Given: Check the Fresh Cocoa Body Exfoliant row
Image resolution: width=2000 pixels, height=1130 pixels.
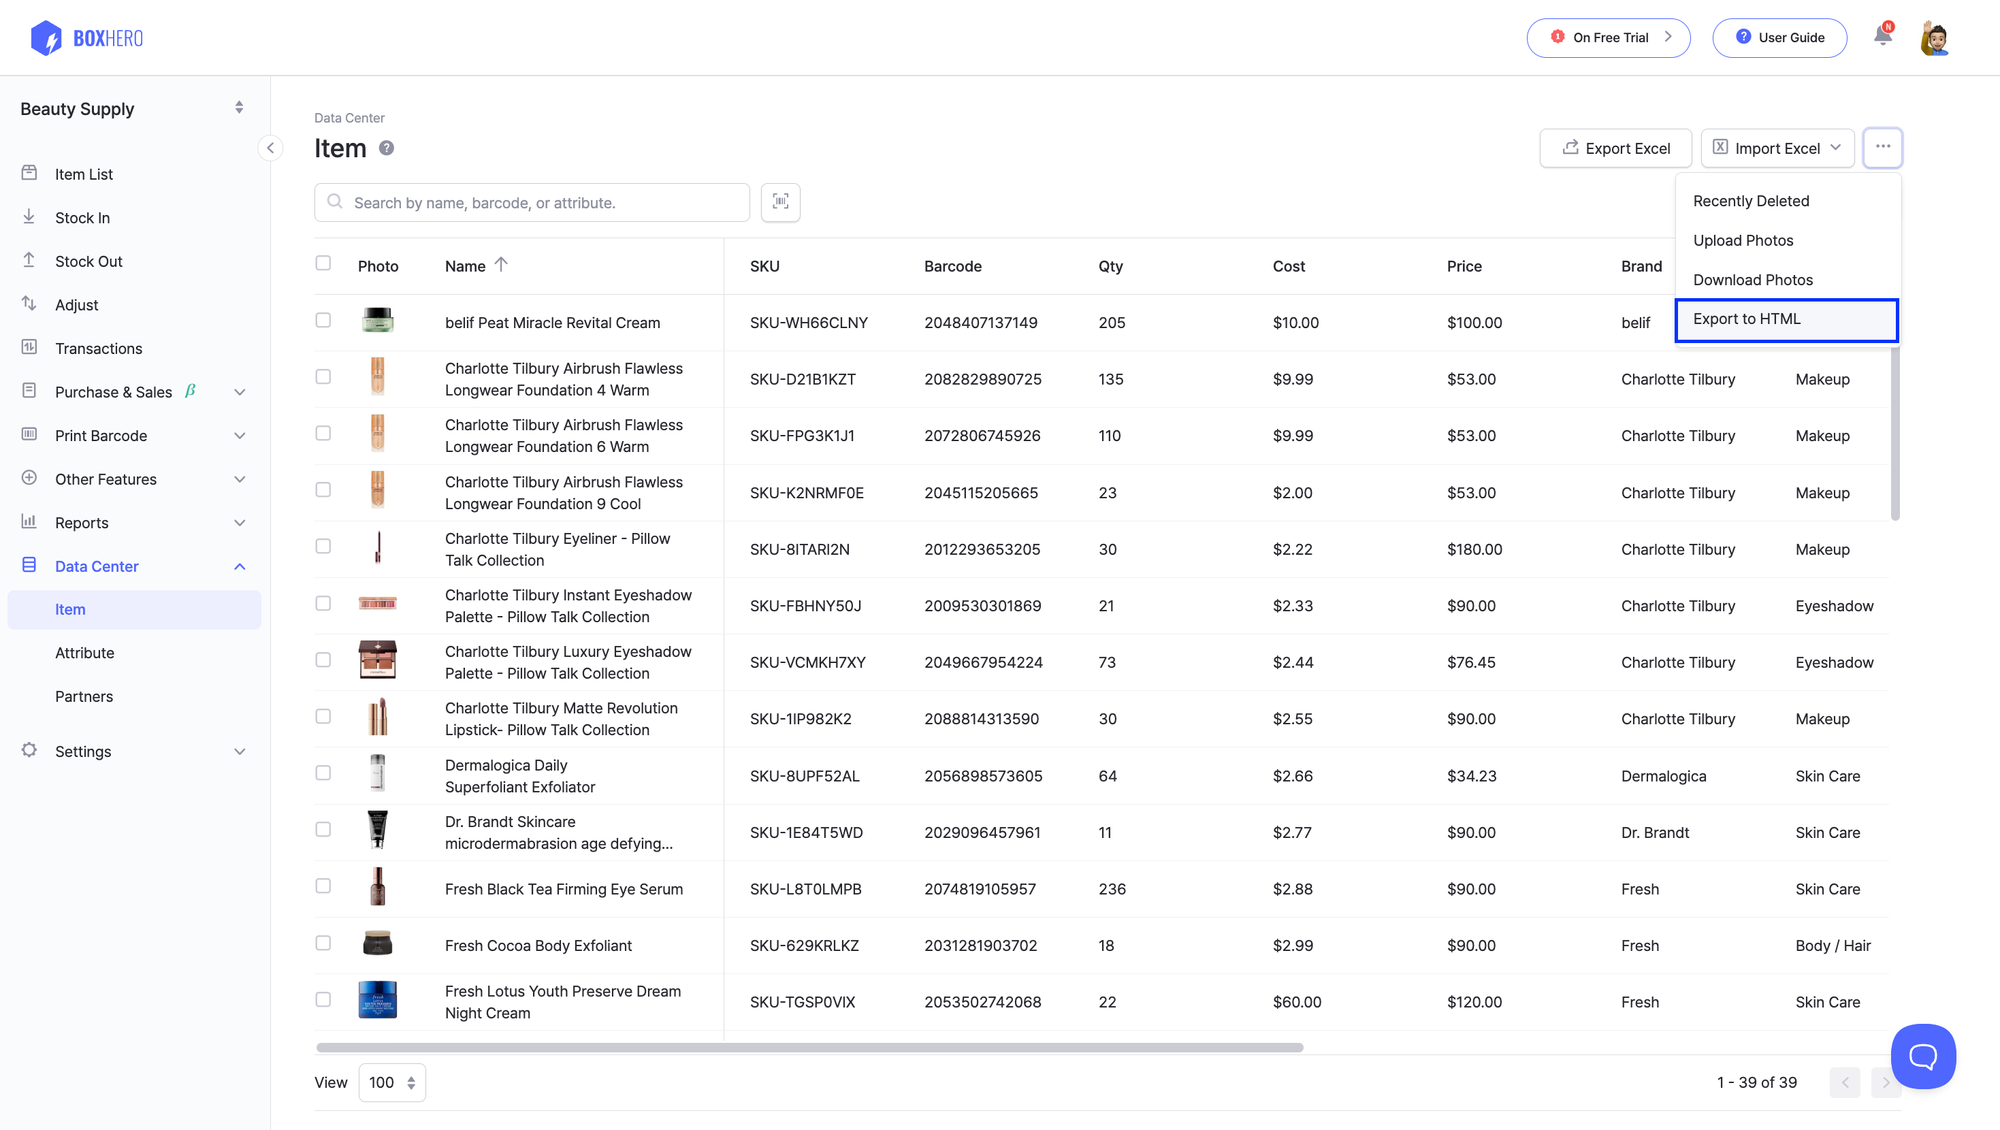Looking at the screenshot, I should (323, 943).
